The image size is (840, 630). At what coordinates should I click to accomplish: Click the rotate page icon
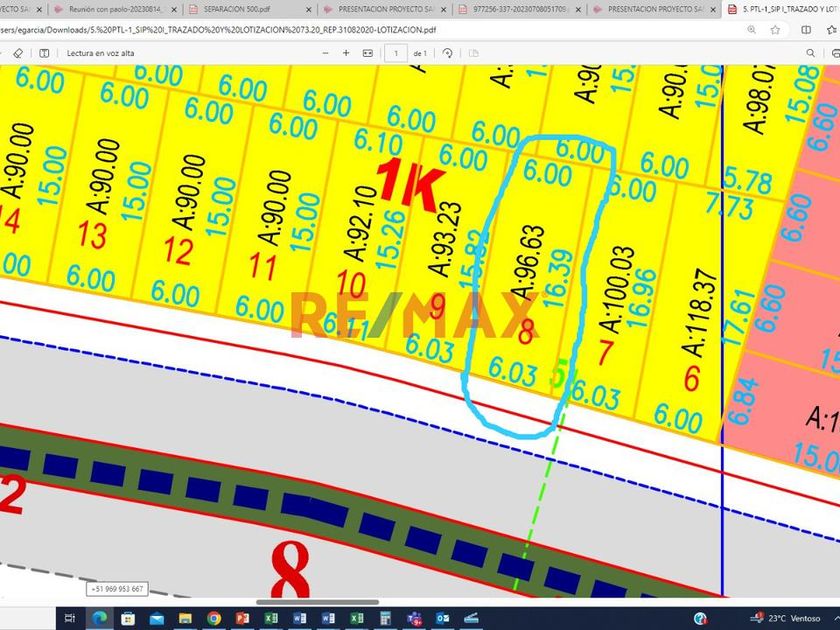447,53
